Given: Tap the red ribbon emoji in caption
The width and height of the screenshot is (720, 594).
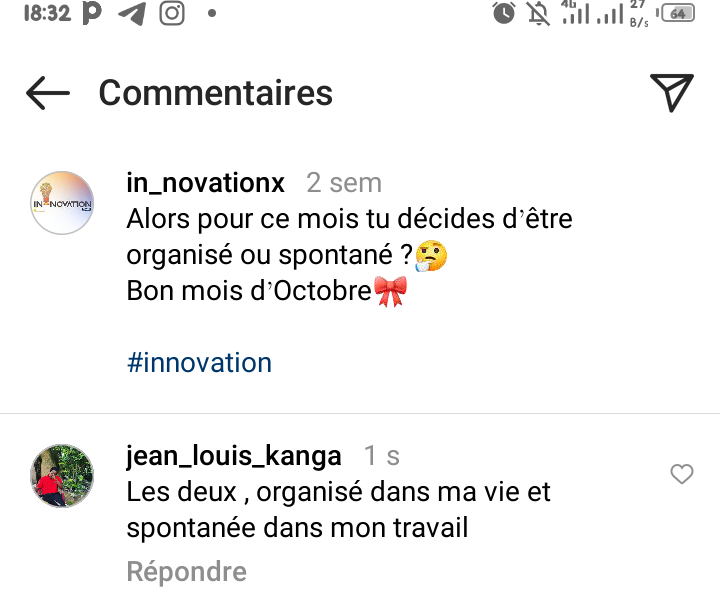Looking at the screenshot, I should 388,293.
